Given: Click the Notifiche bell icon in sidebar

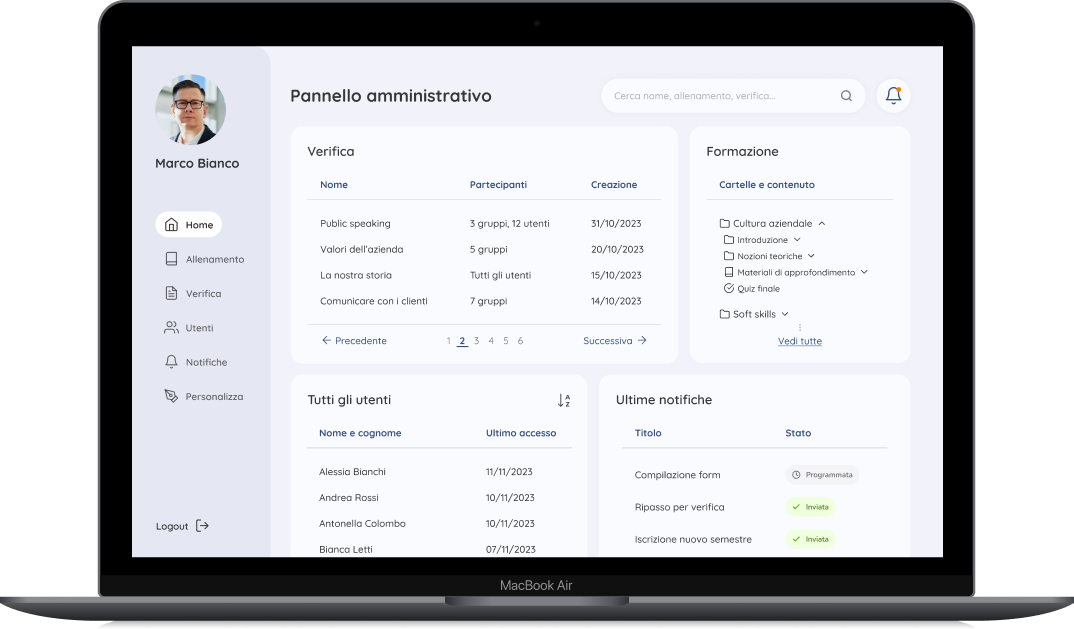Looking at the screenshot, I should (171, 362).
